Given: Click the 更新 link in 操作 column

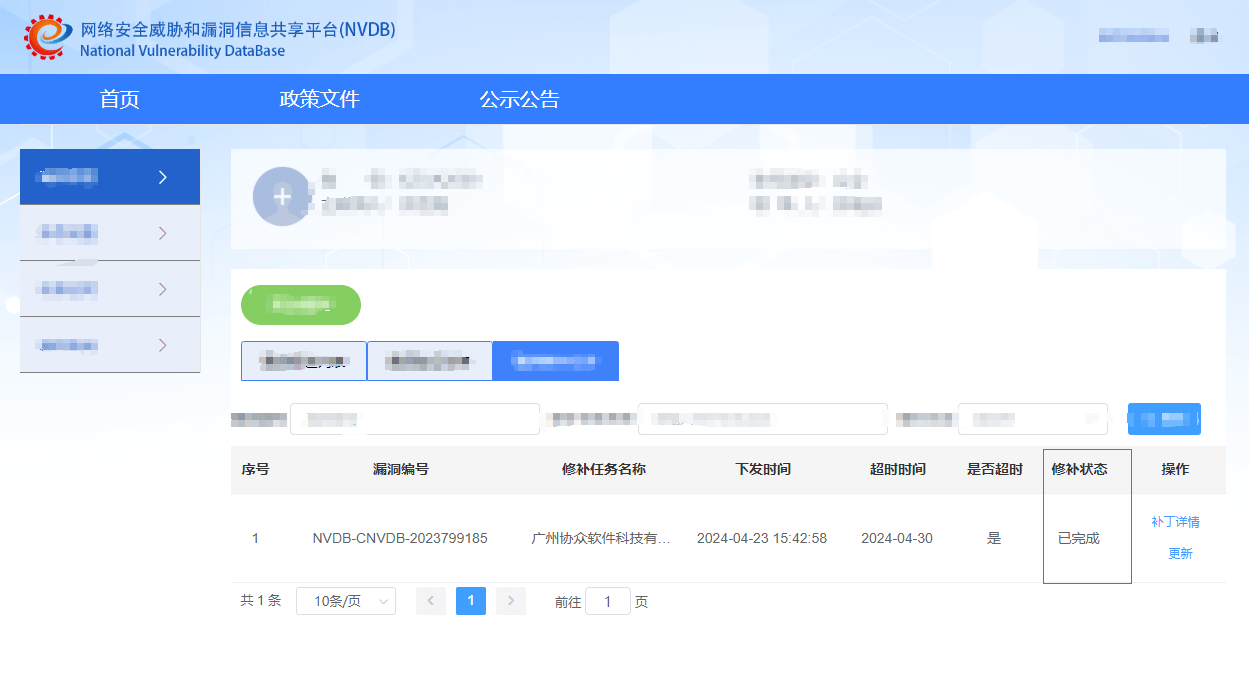Looking at the screenshot, I should coord(1180,554).
